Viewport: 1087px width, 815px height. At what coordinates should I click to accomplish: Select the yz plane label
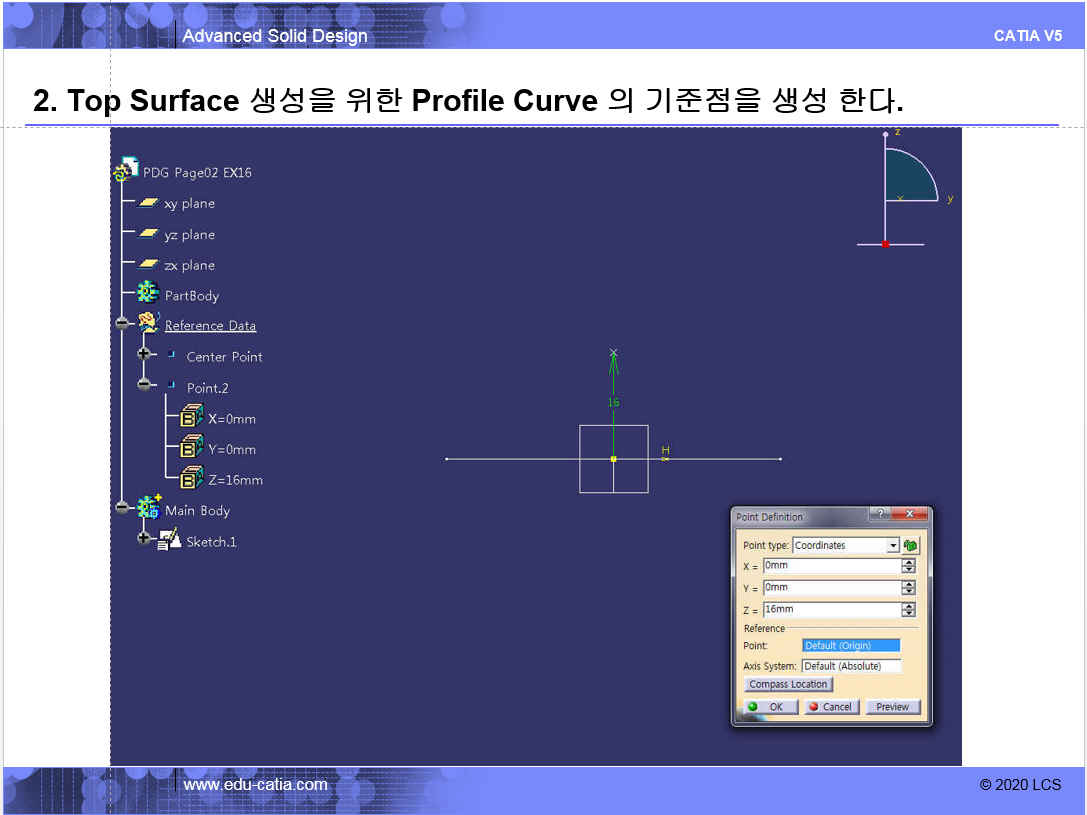[189, 235]
